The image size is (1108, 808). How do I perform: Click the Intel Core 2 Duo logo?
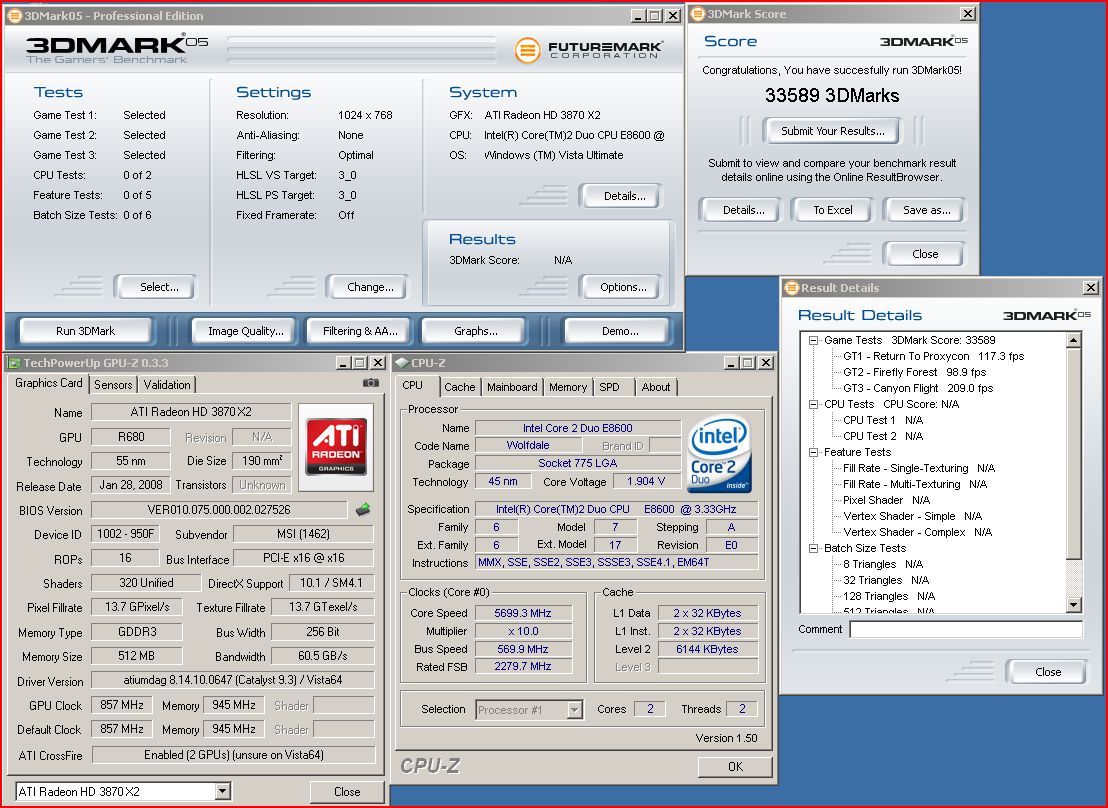719,454
